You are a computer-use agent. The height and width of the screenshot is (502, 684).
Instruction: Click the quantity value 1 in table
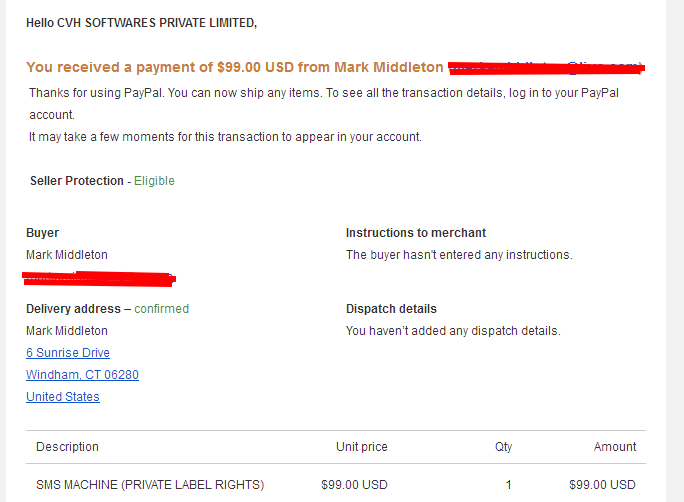(x=508, y=485)
